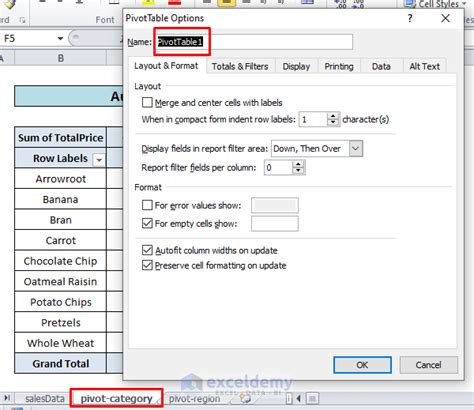Image resolution: width=474 pixels, height=410 pixels.
Task: Click the horizontal scrollbar left arrow
Action: (x=299, y=398)
